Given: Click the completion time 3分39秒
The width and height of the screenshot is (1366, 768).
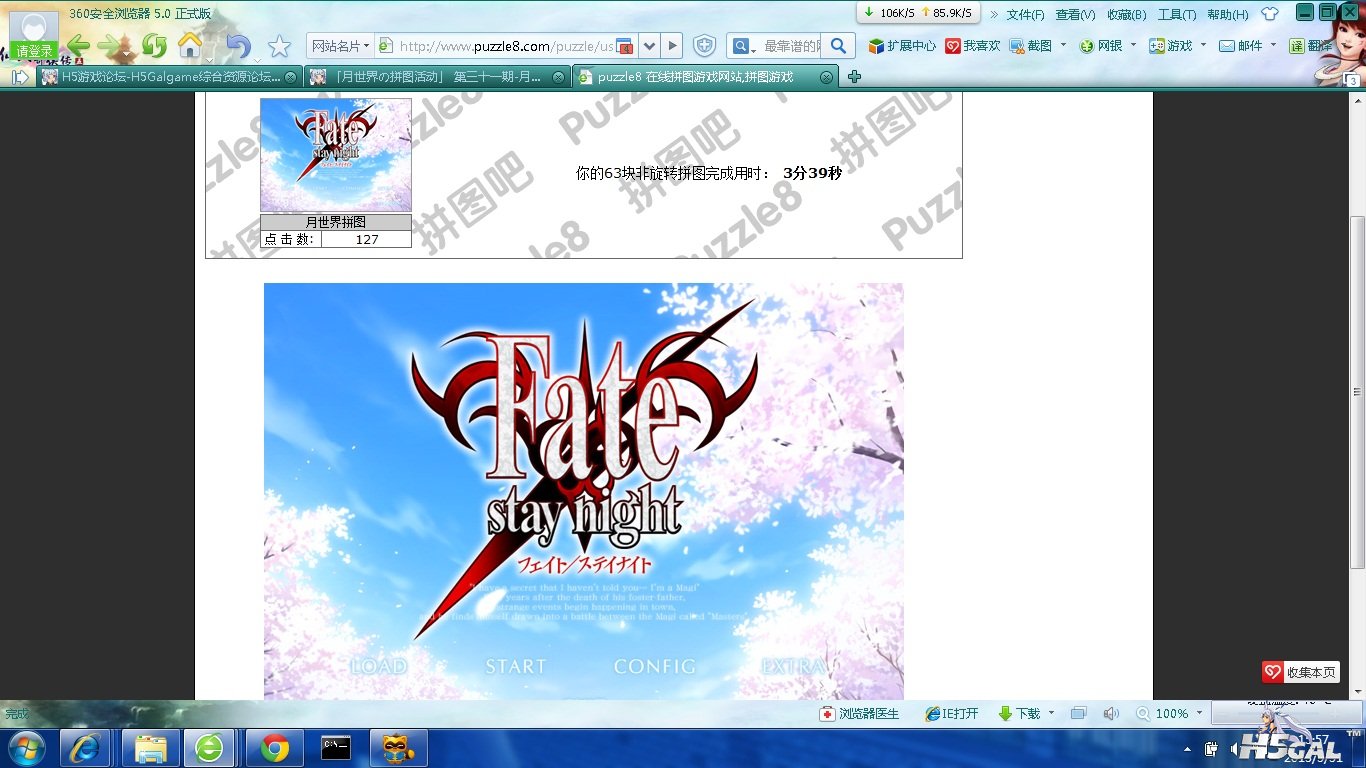Looking at the screenshot, I should (813, 173).
